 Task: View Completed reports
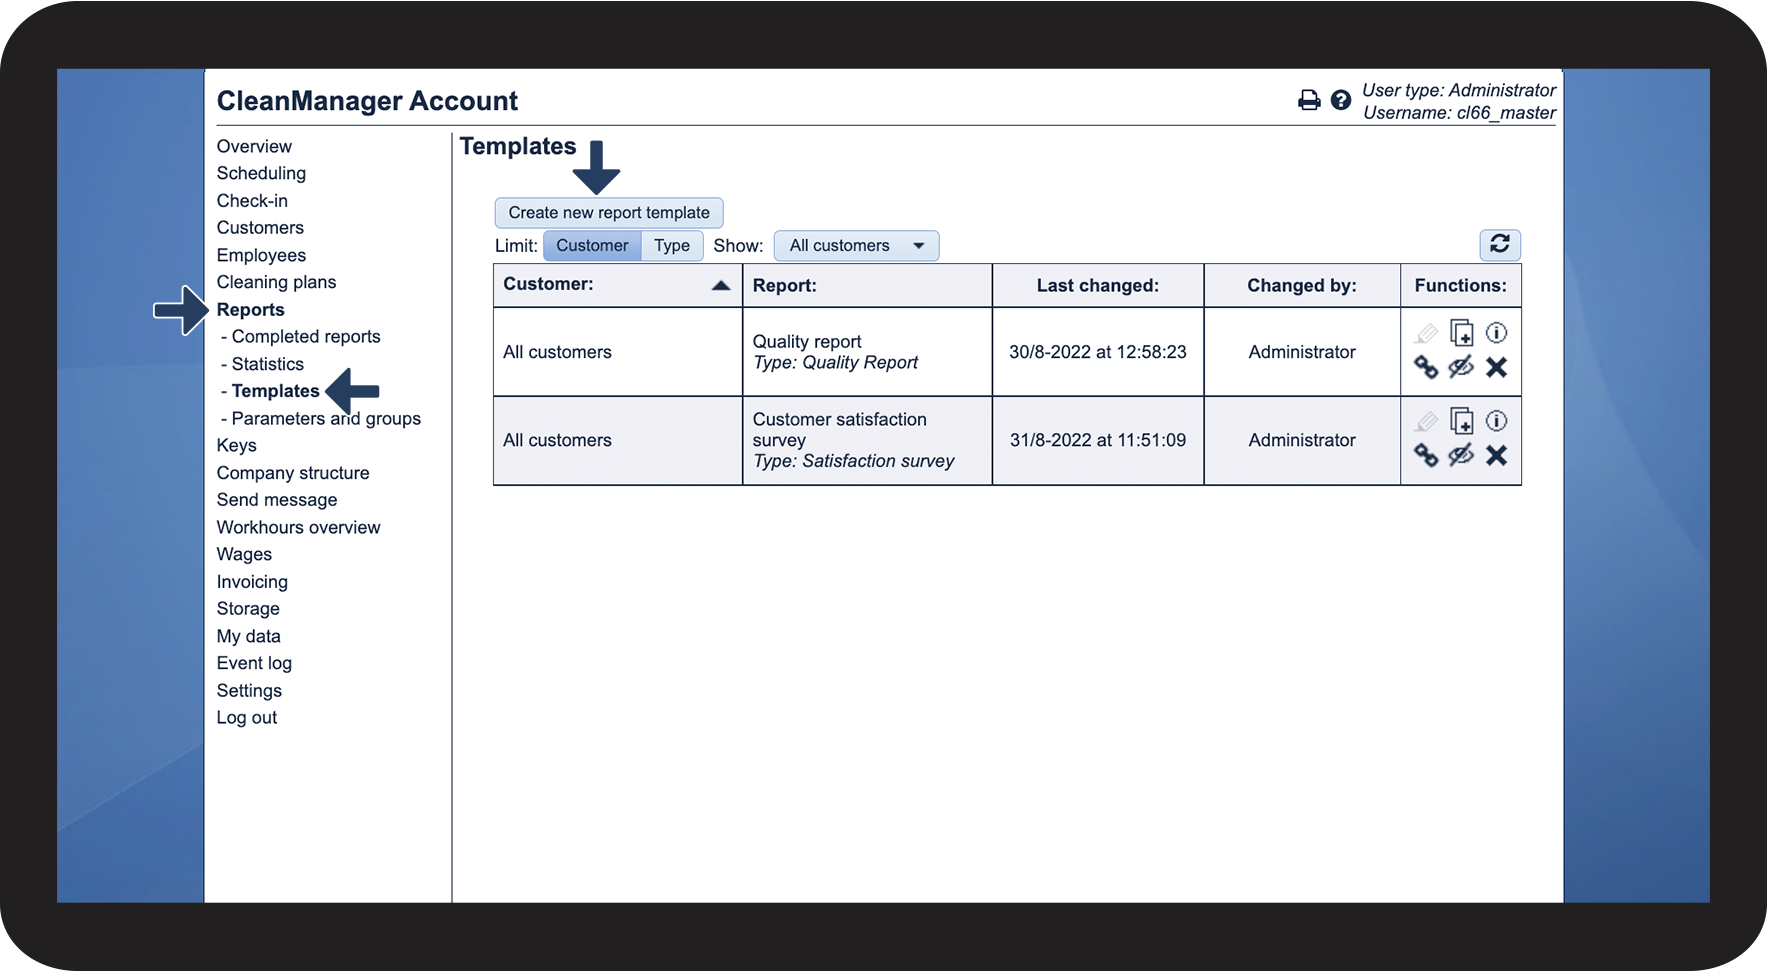(306, 336)
